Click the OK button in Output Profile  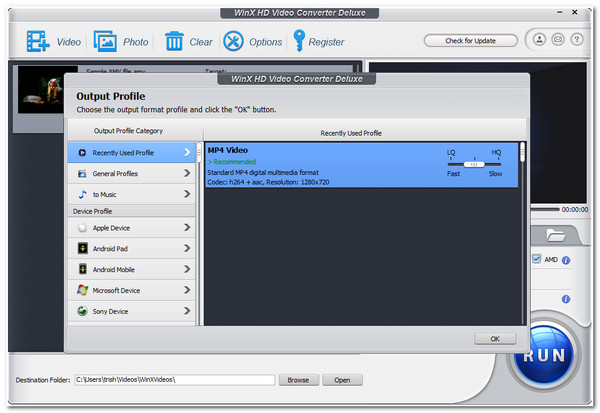coord(495,339)
